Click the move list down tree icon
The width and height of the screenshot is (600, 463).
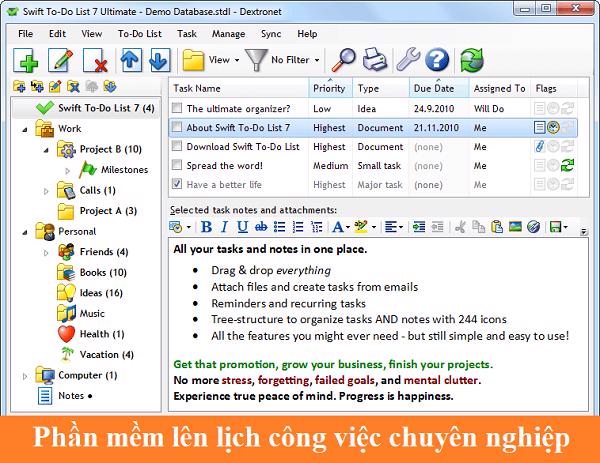[110, 86]
